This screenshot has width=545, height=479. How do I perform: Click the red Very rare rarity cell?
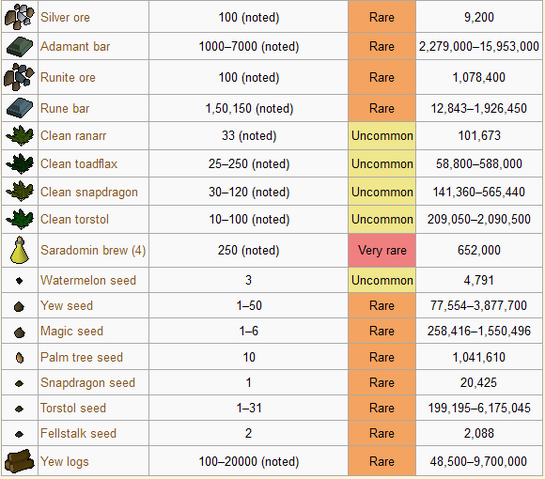coord(382,250)
